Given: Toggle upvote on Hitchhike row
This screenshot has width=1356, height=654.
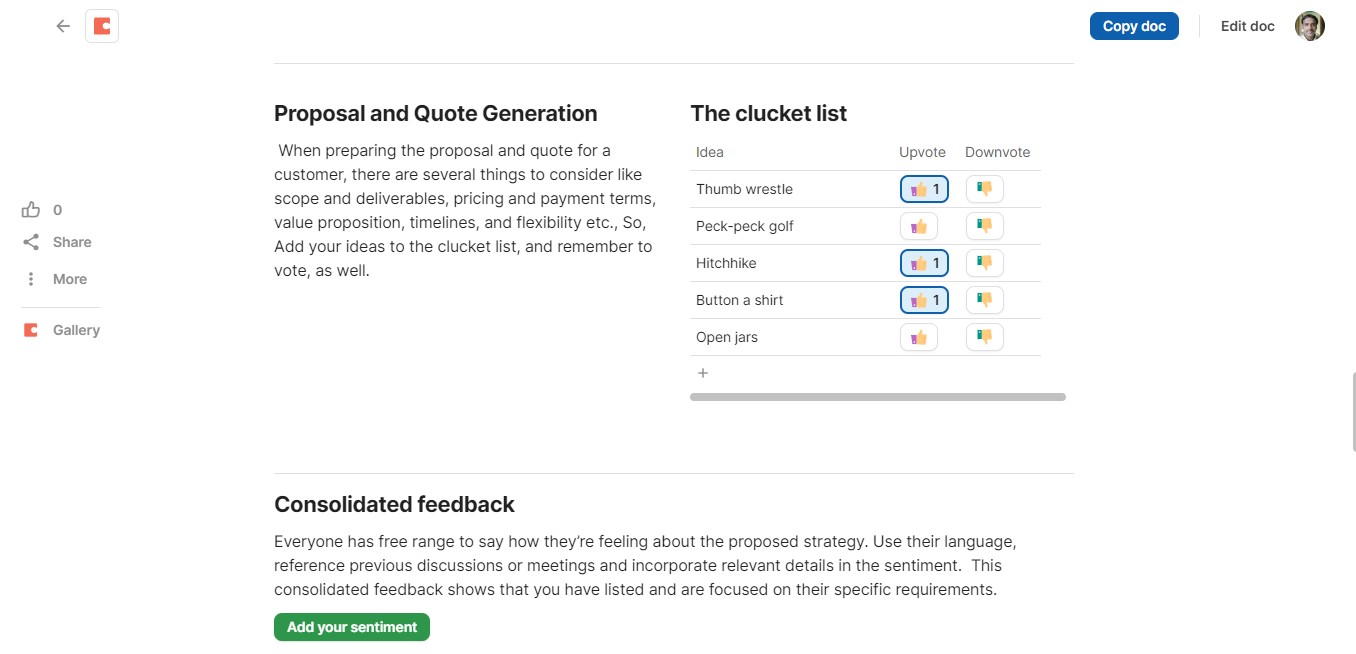Looking at the screenshot, I should coord(924,263).
